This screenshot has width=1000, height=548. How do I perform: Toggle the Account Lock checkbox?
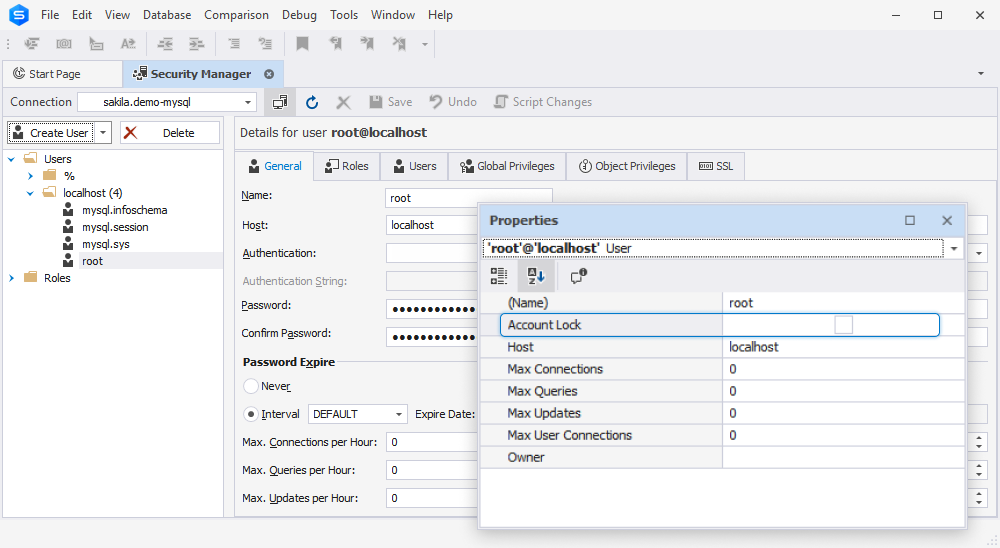point(843,325)
